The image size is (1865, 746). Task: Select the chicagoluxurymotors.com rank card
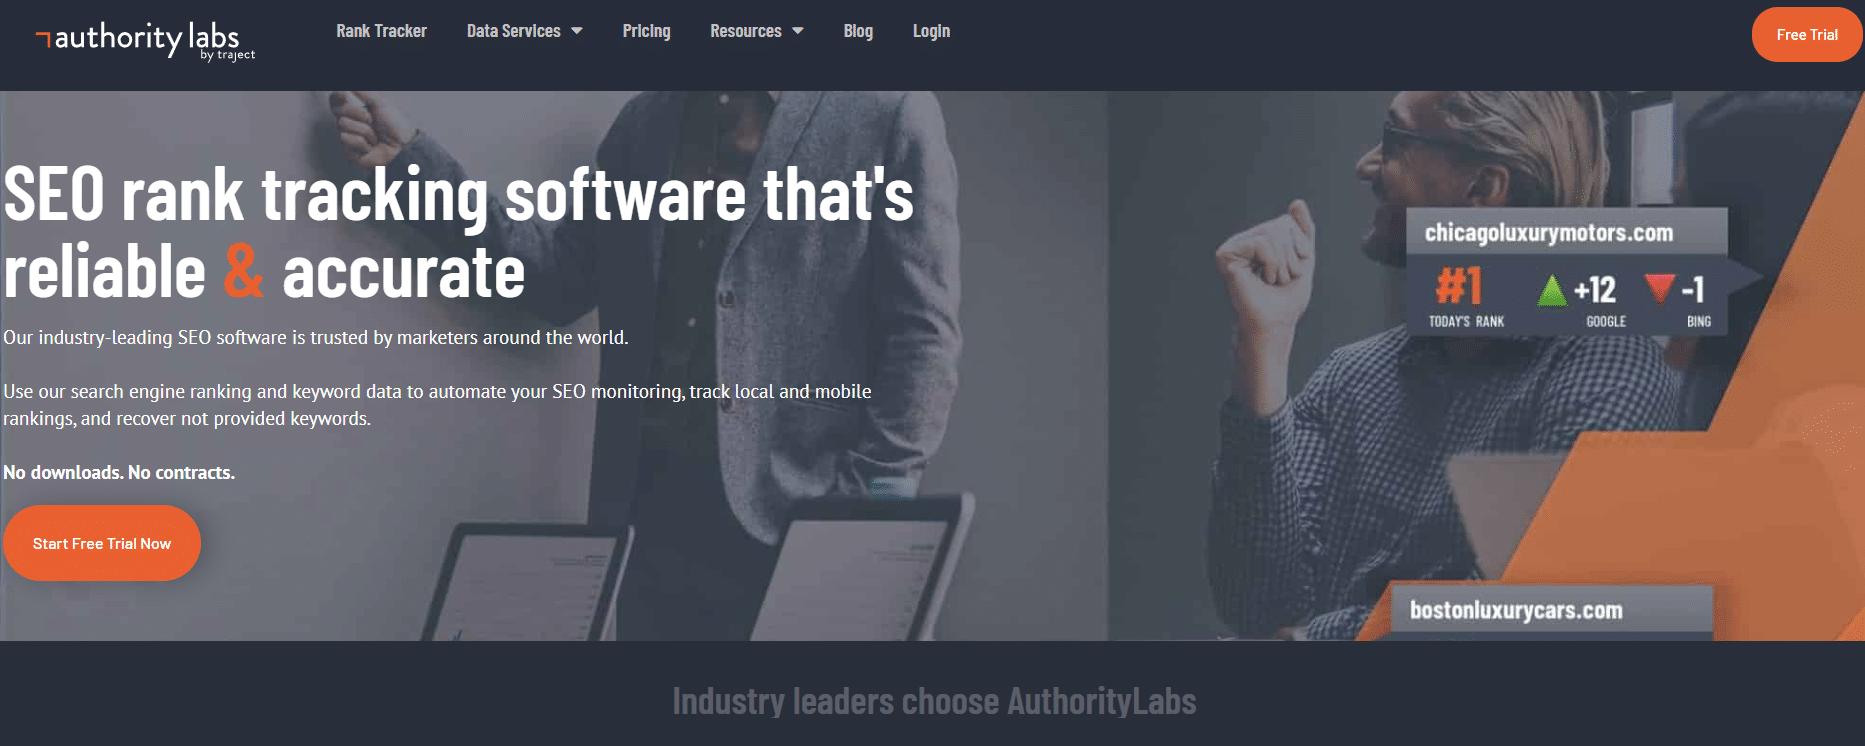[x=1567, y=271]
